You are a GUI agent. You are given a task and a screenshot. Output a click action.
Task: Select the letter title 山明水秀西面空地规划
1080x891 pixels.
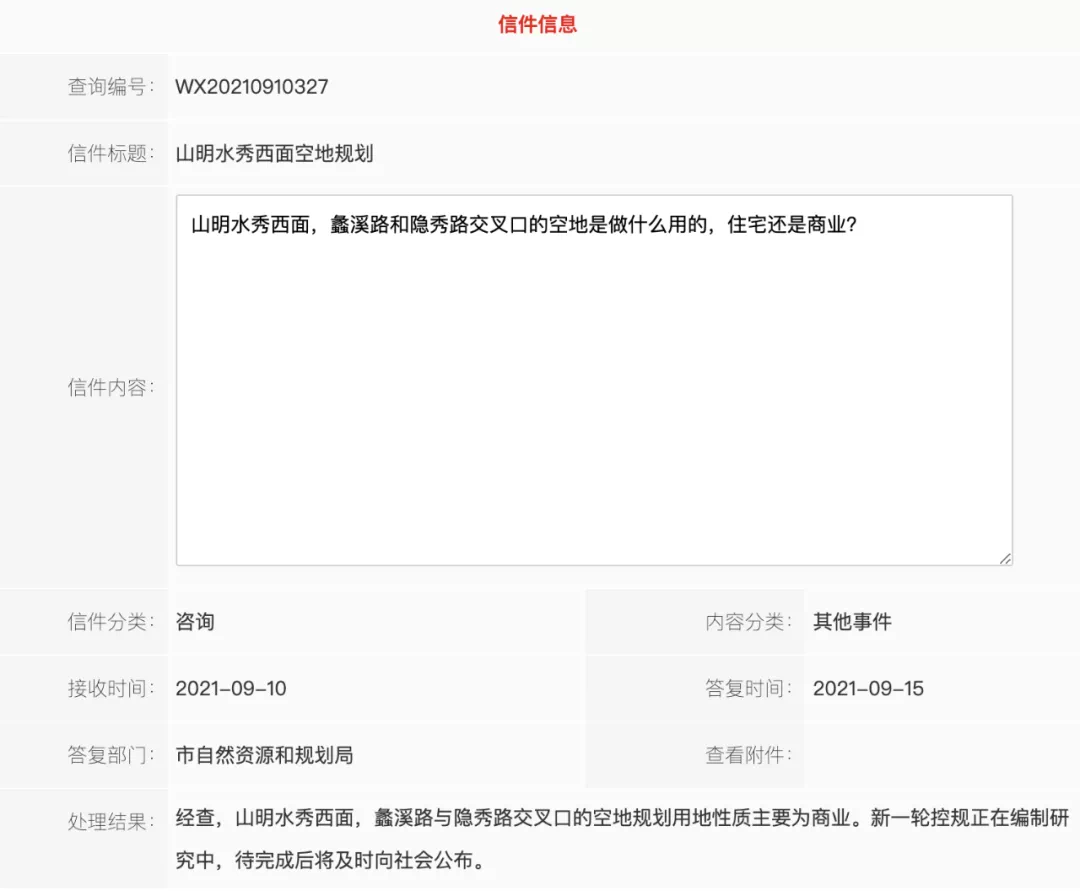pyautogui.click(x=275, y=154)
